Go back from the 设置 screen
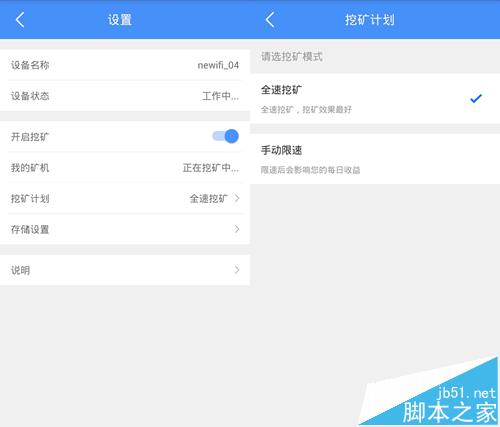 (x=20, y=20)
